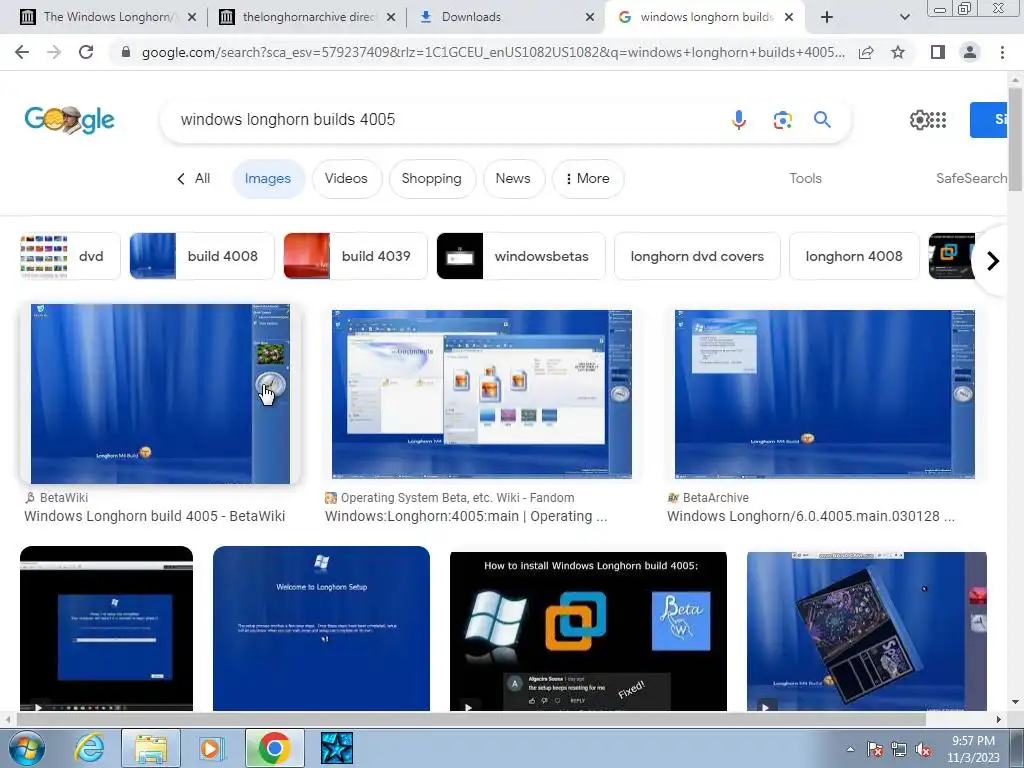Expand the tab search dropdown arrow

pos(904,17)
